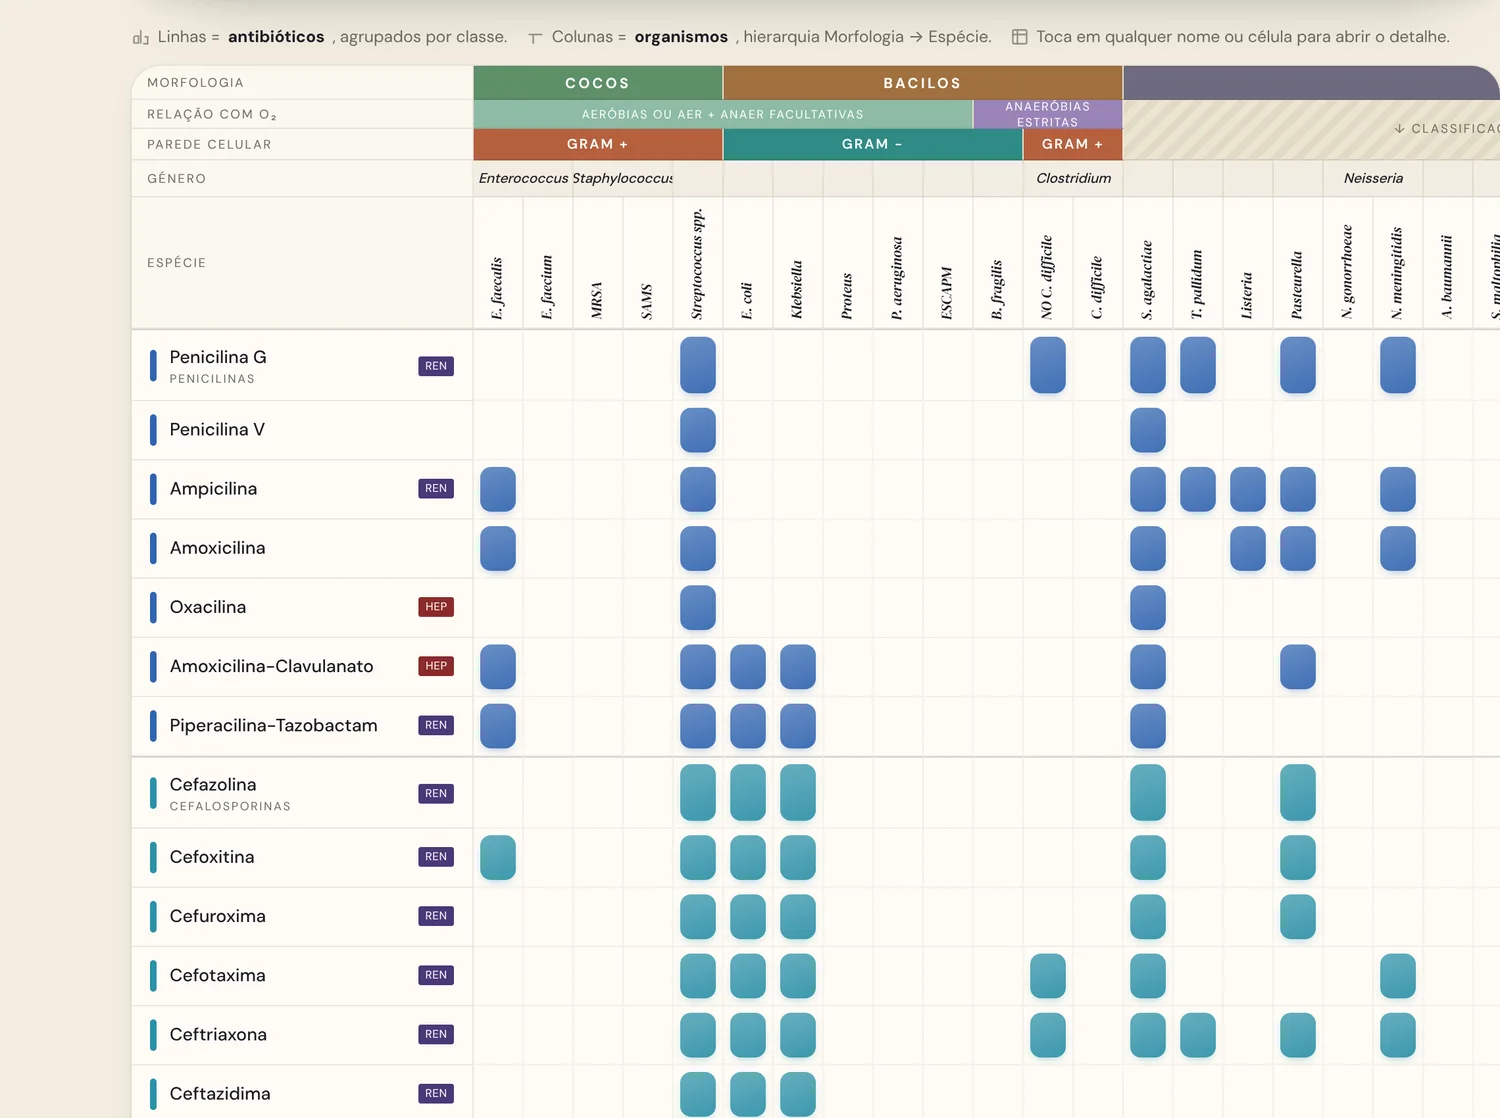Select the Cefazolina antibiotic name

(x=213, y=785)
